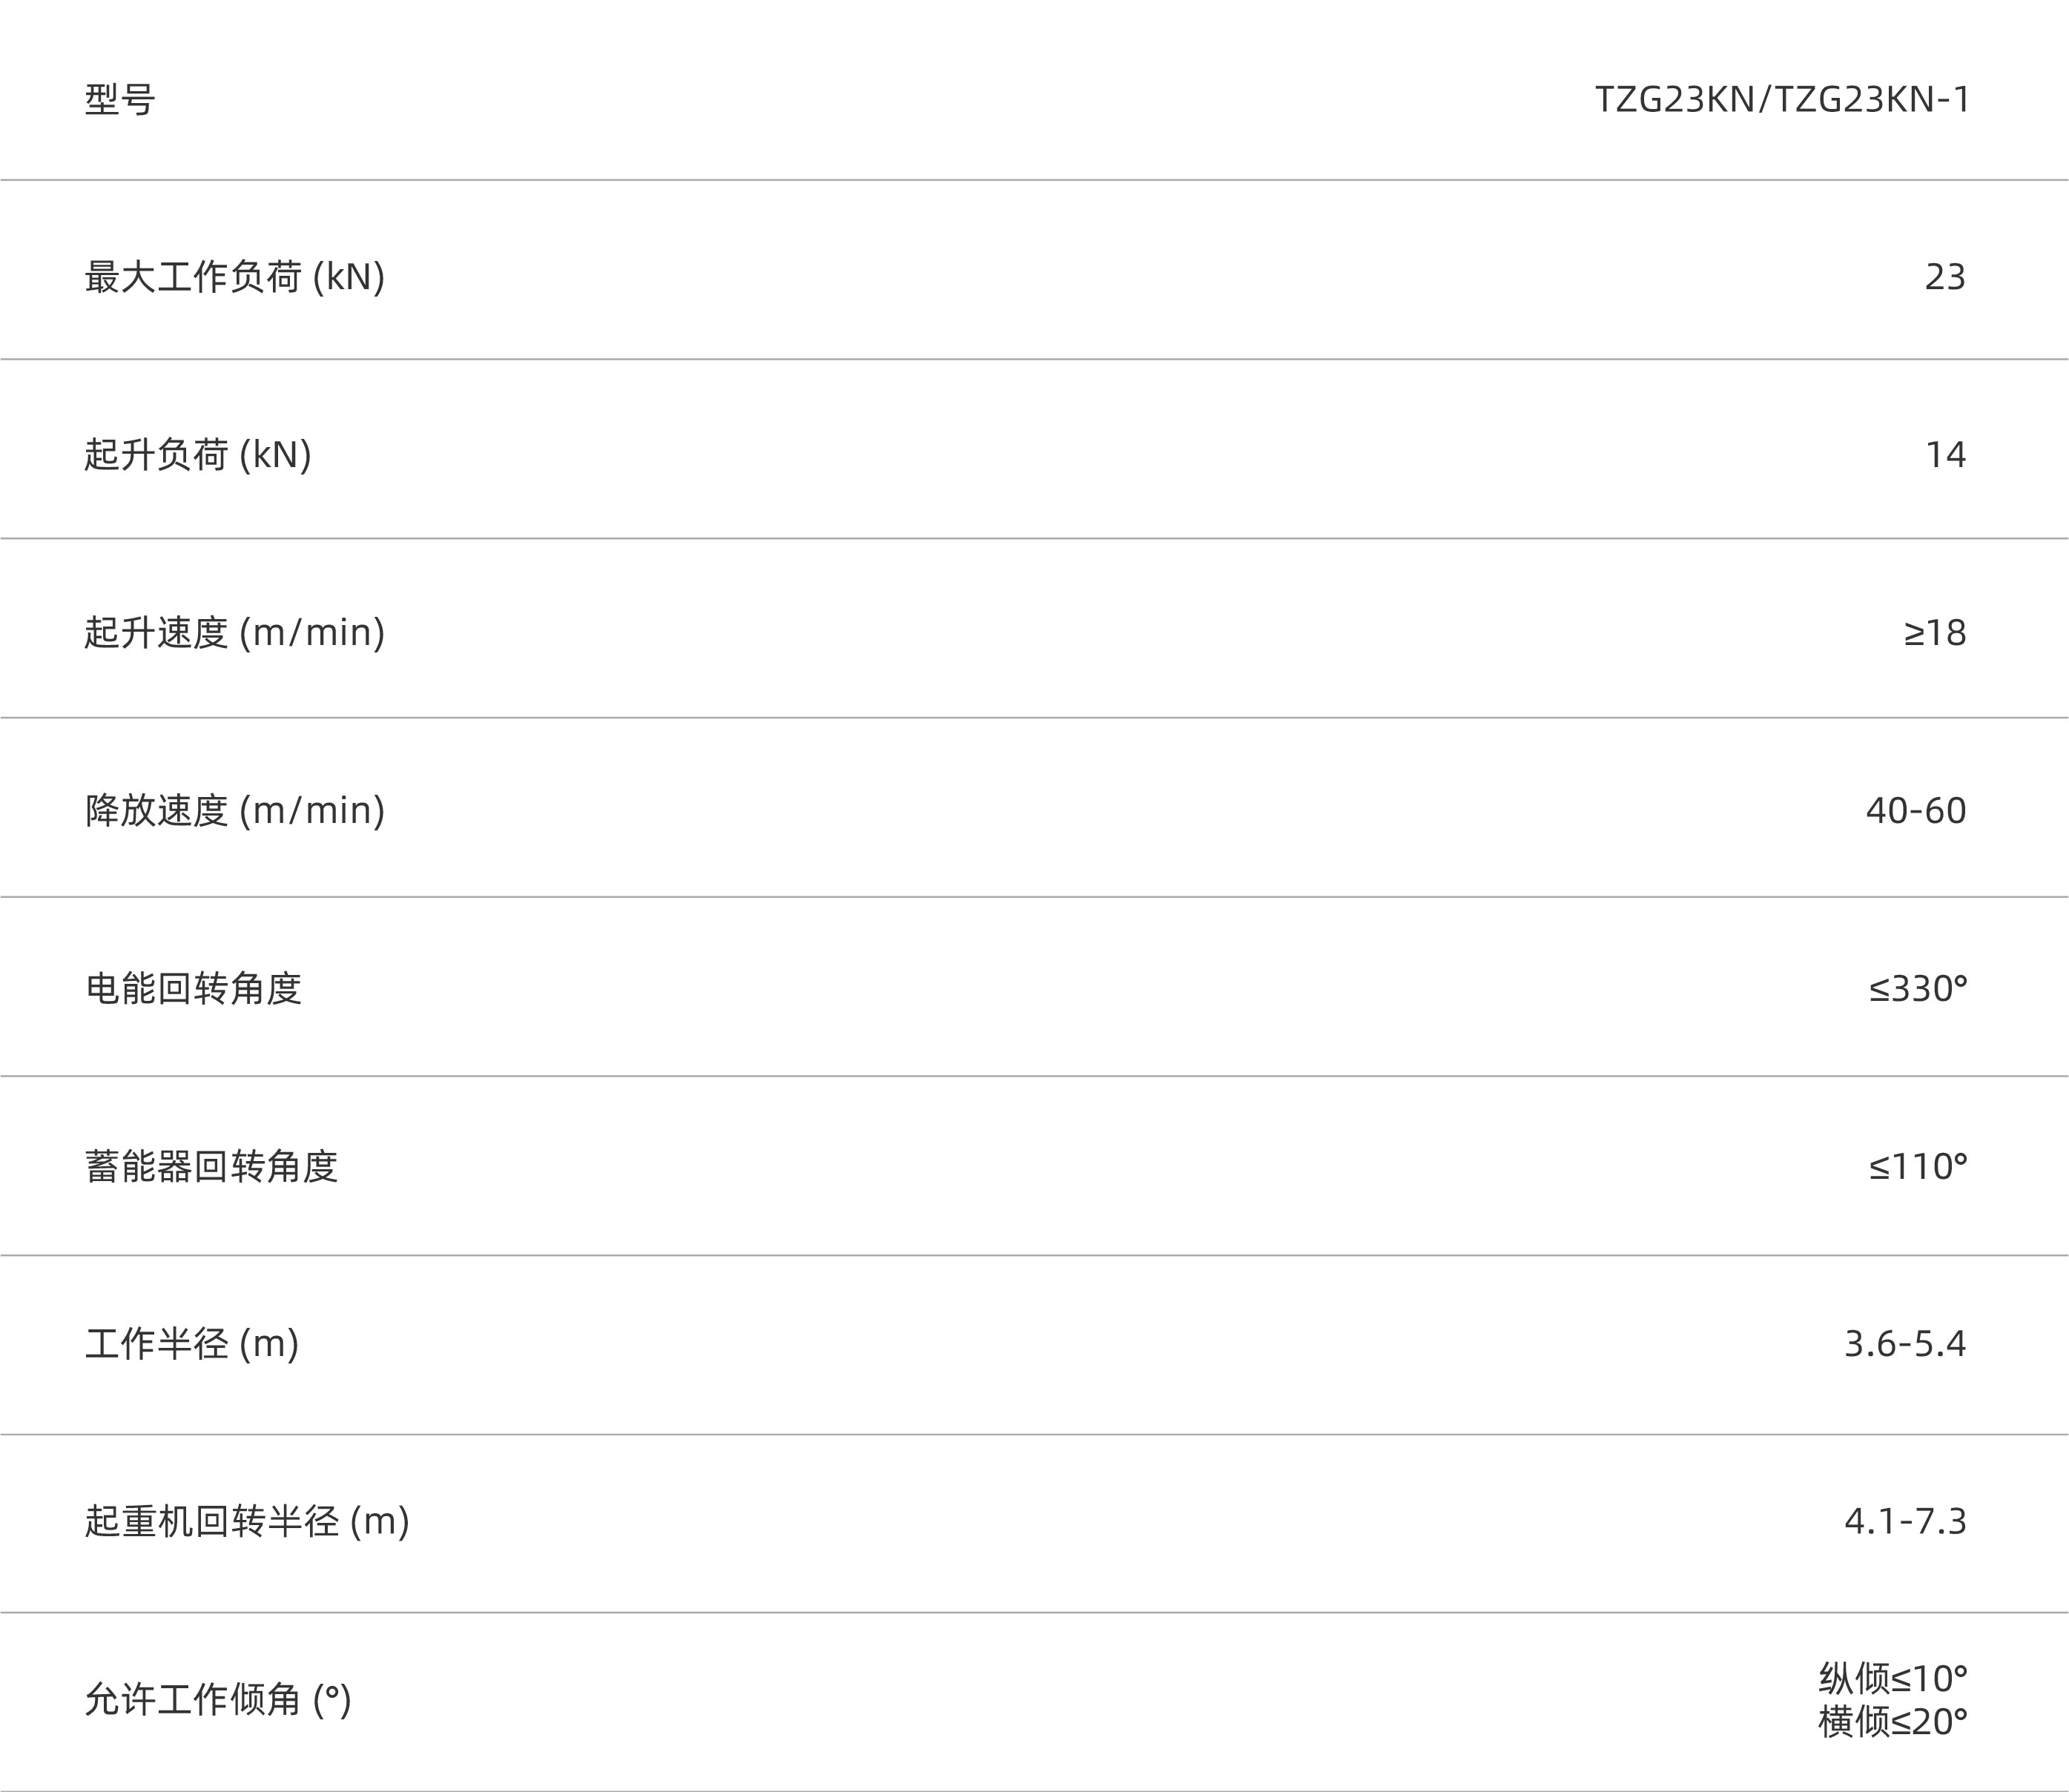Select the slewing radius value 4.1-7.3
The height and width of the screenshot is (1792, 2069).
pos(1904,1522)
